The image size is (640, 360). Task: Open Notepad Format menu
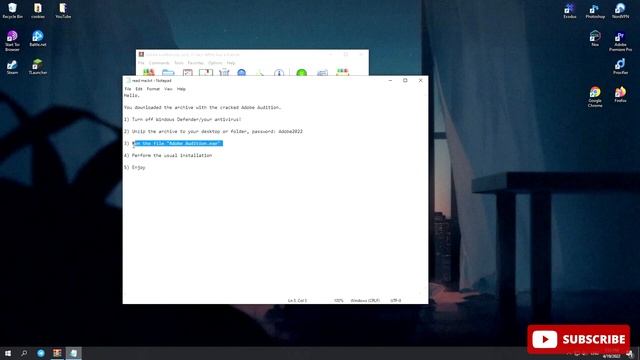click(153, 89)
